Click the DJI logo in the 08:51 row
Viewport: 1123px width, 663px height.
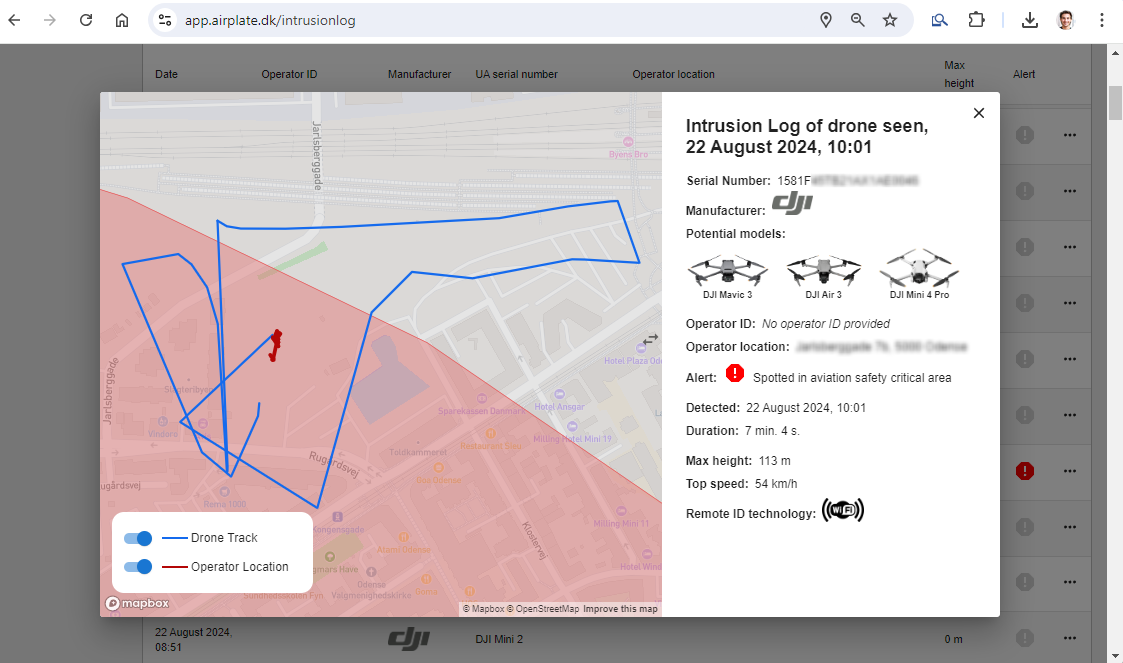(409, 639)
